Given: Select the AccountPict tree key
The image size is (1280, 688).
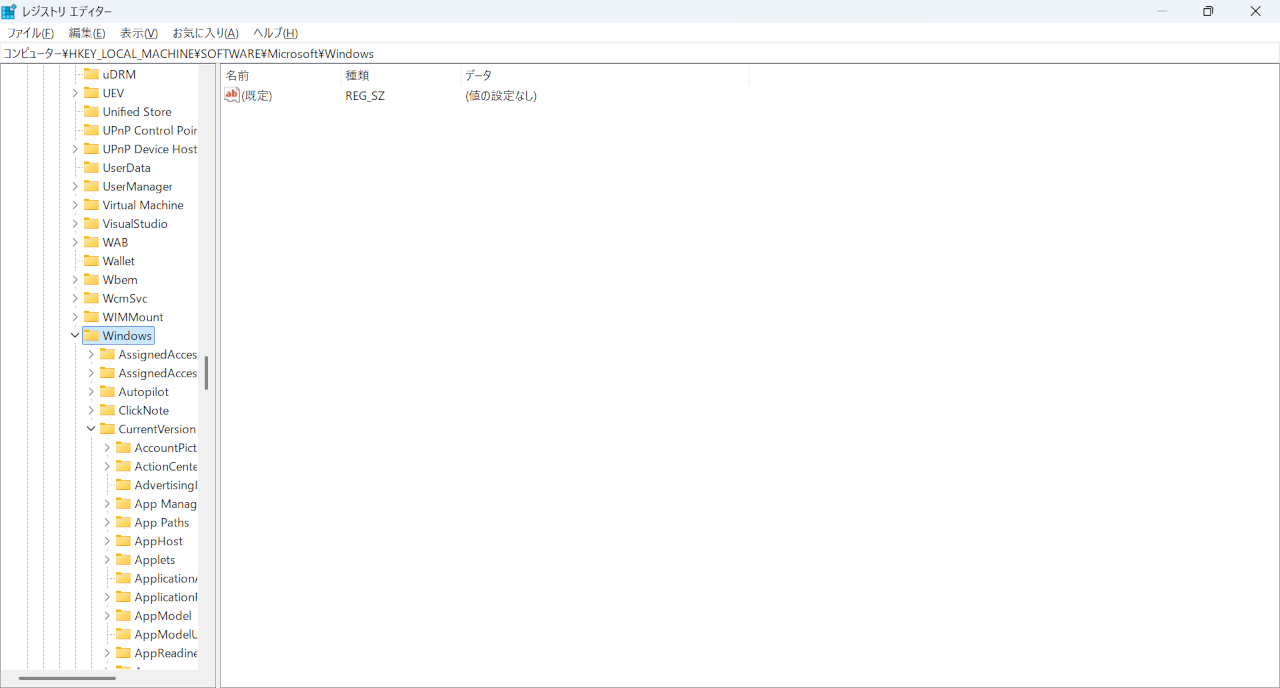Looking at the screenshot, I should point(166,448).
